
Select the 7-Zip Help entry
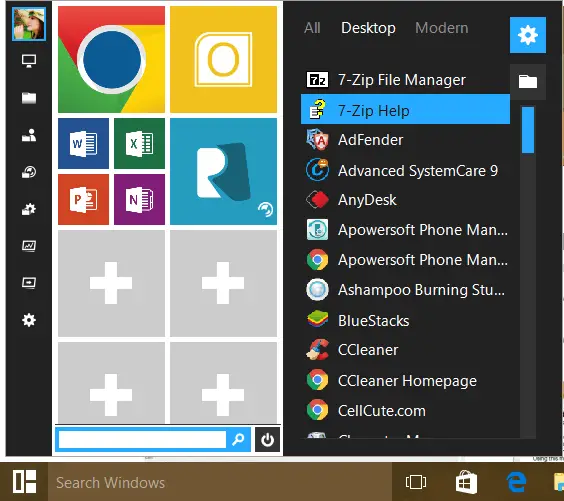click(405, 109)
